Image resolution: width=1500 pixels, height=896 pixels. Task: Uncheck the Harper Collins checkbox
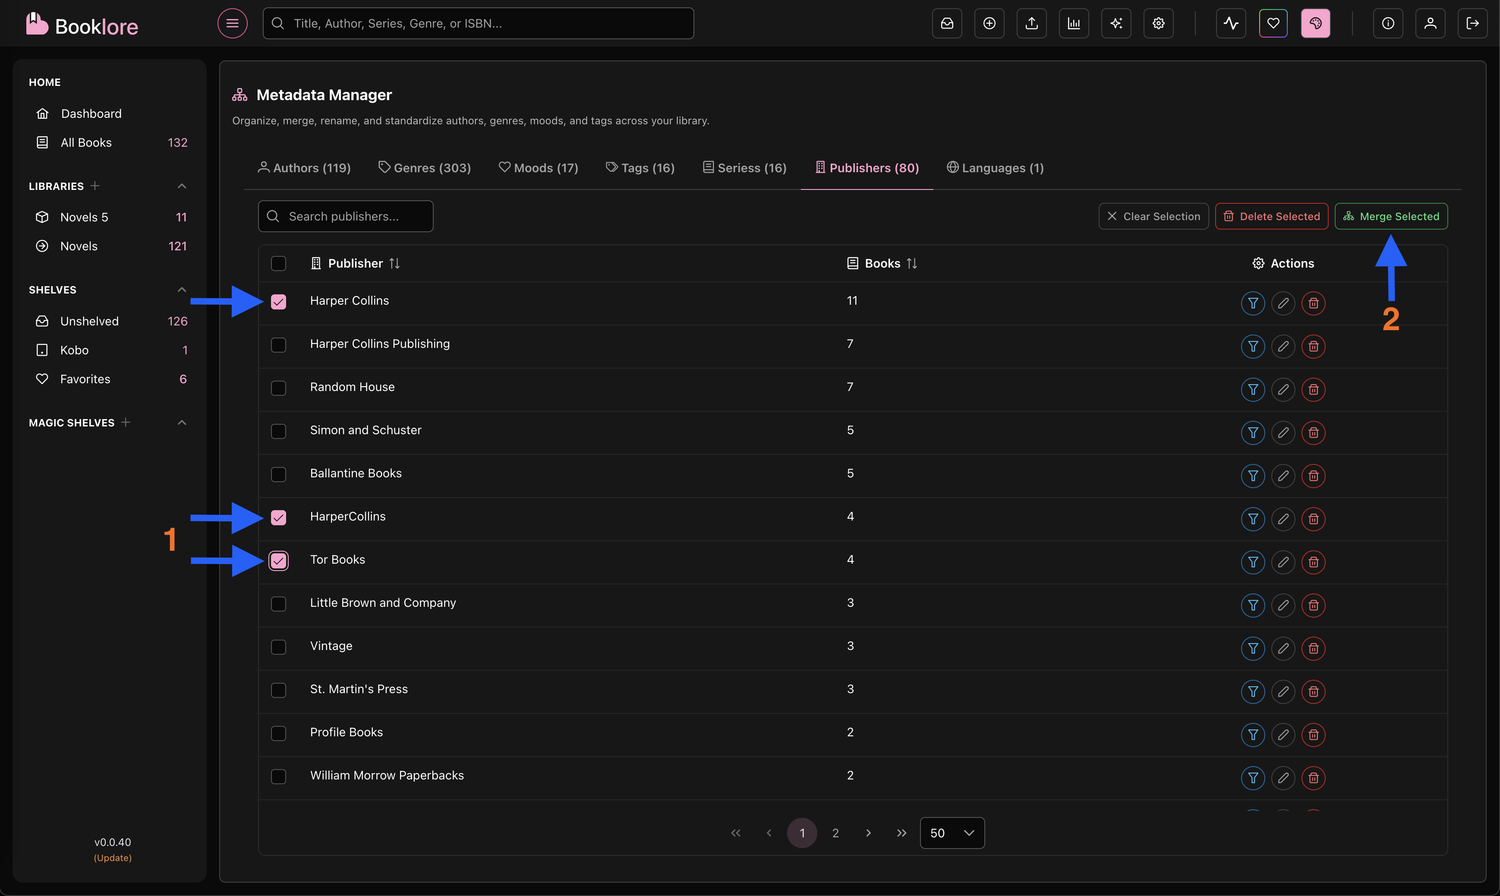click(x=279, y=301)
